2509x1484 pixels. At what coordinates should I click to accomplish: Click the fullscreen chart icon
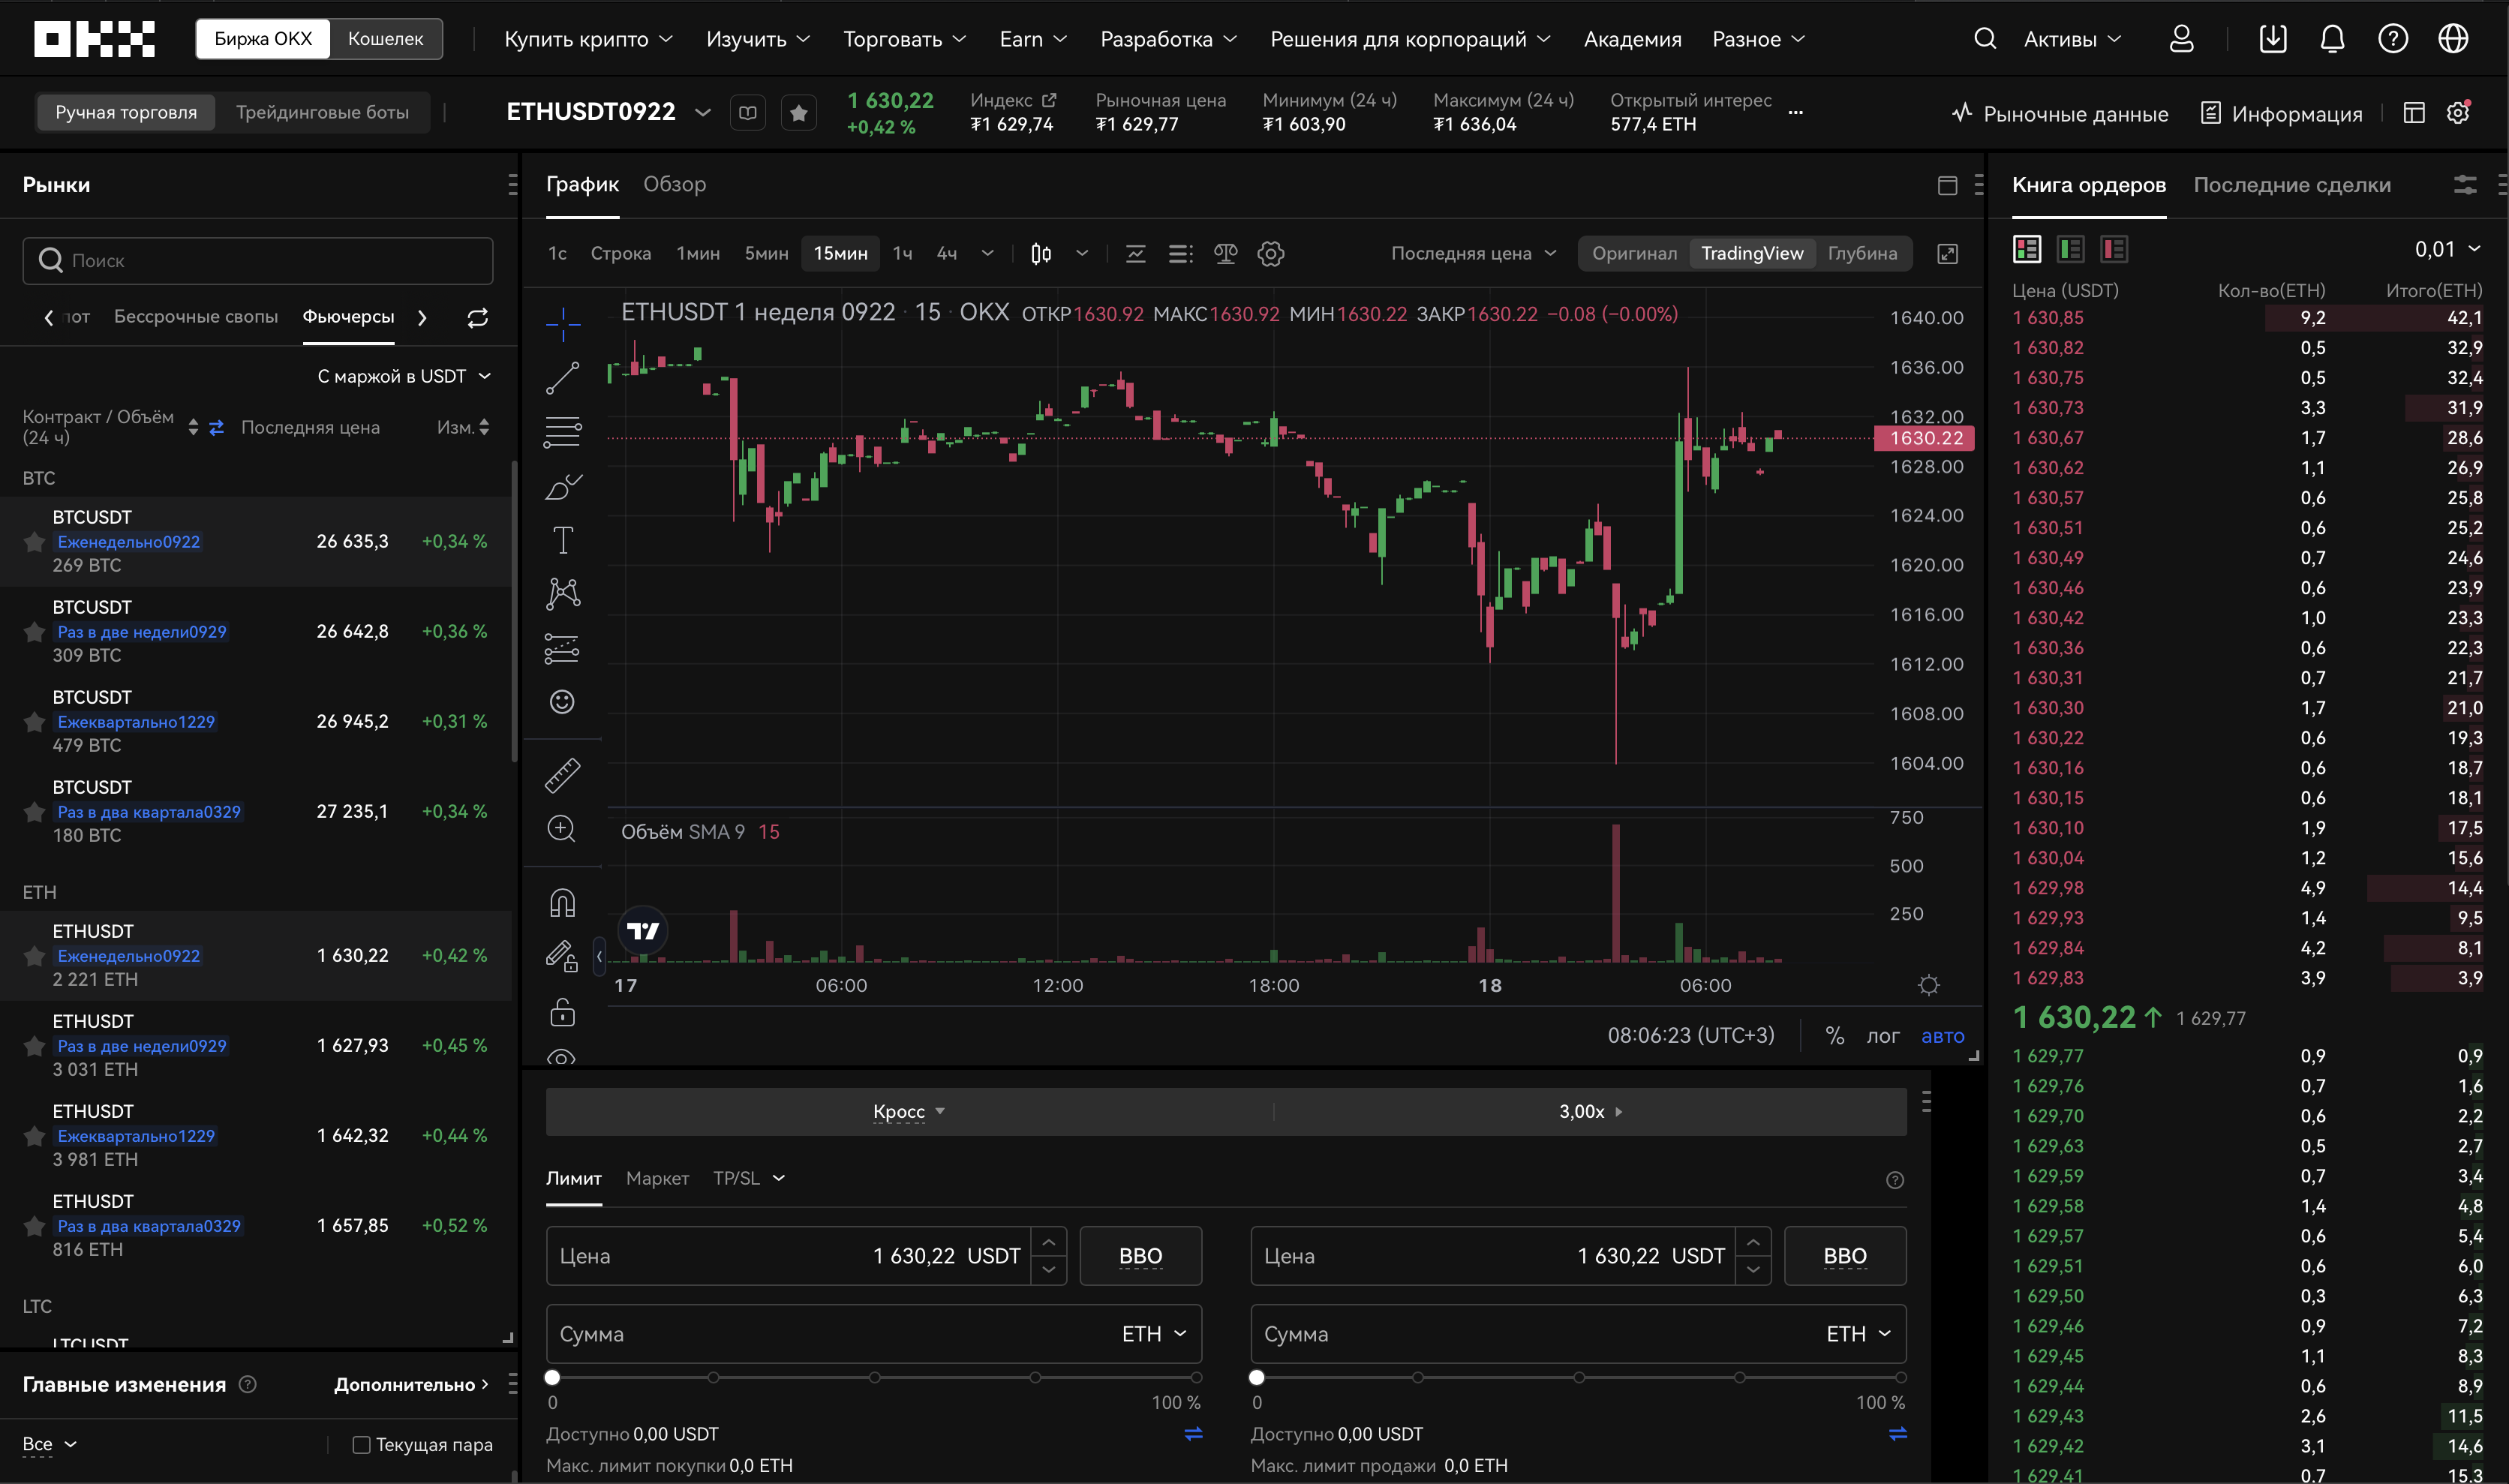click(1947, 254)
